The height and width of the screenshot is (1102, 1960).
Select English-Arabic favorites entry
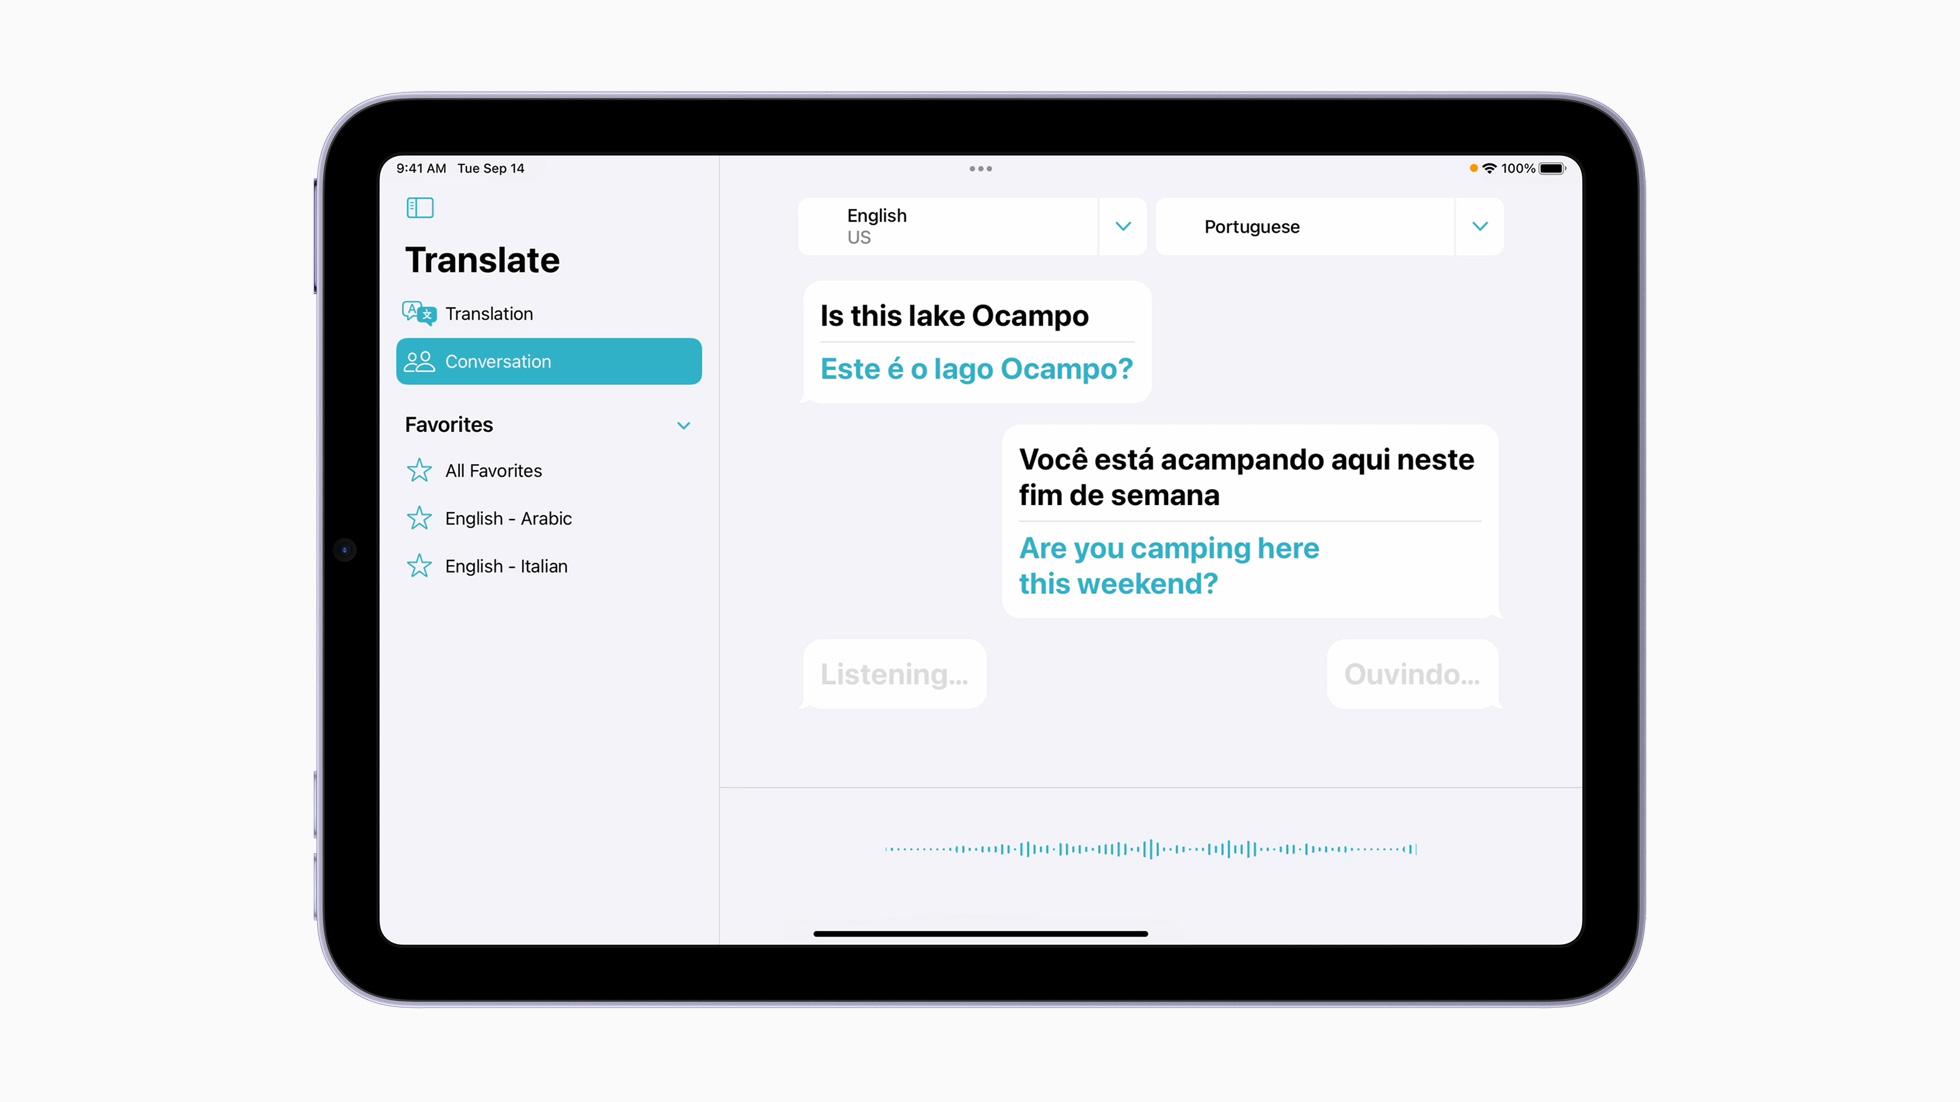[509, 518]
